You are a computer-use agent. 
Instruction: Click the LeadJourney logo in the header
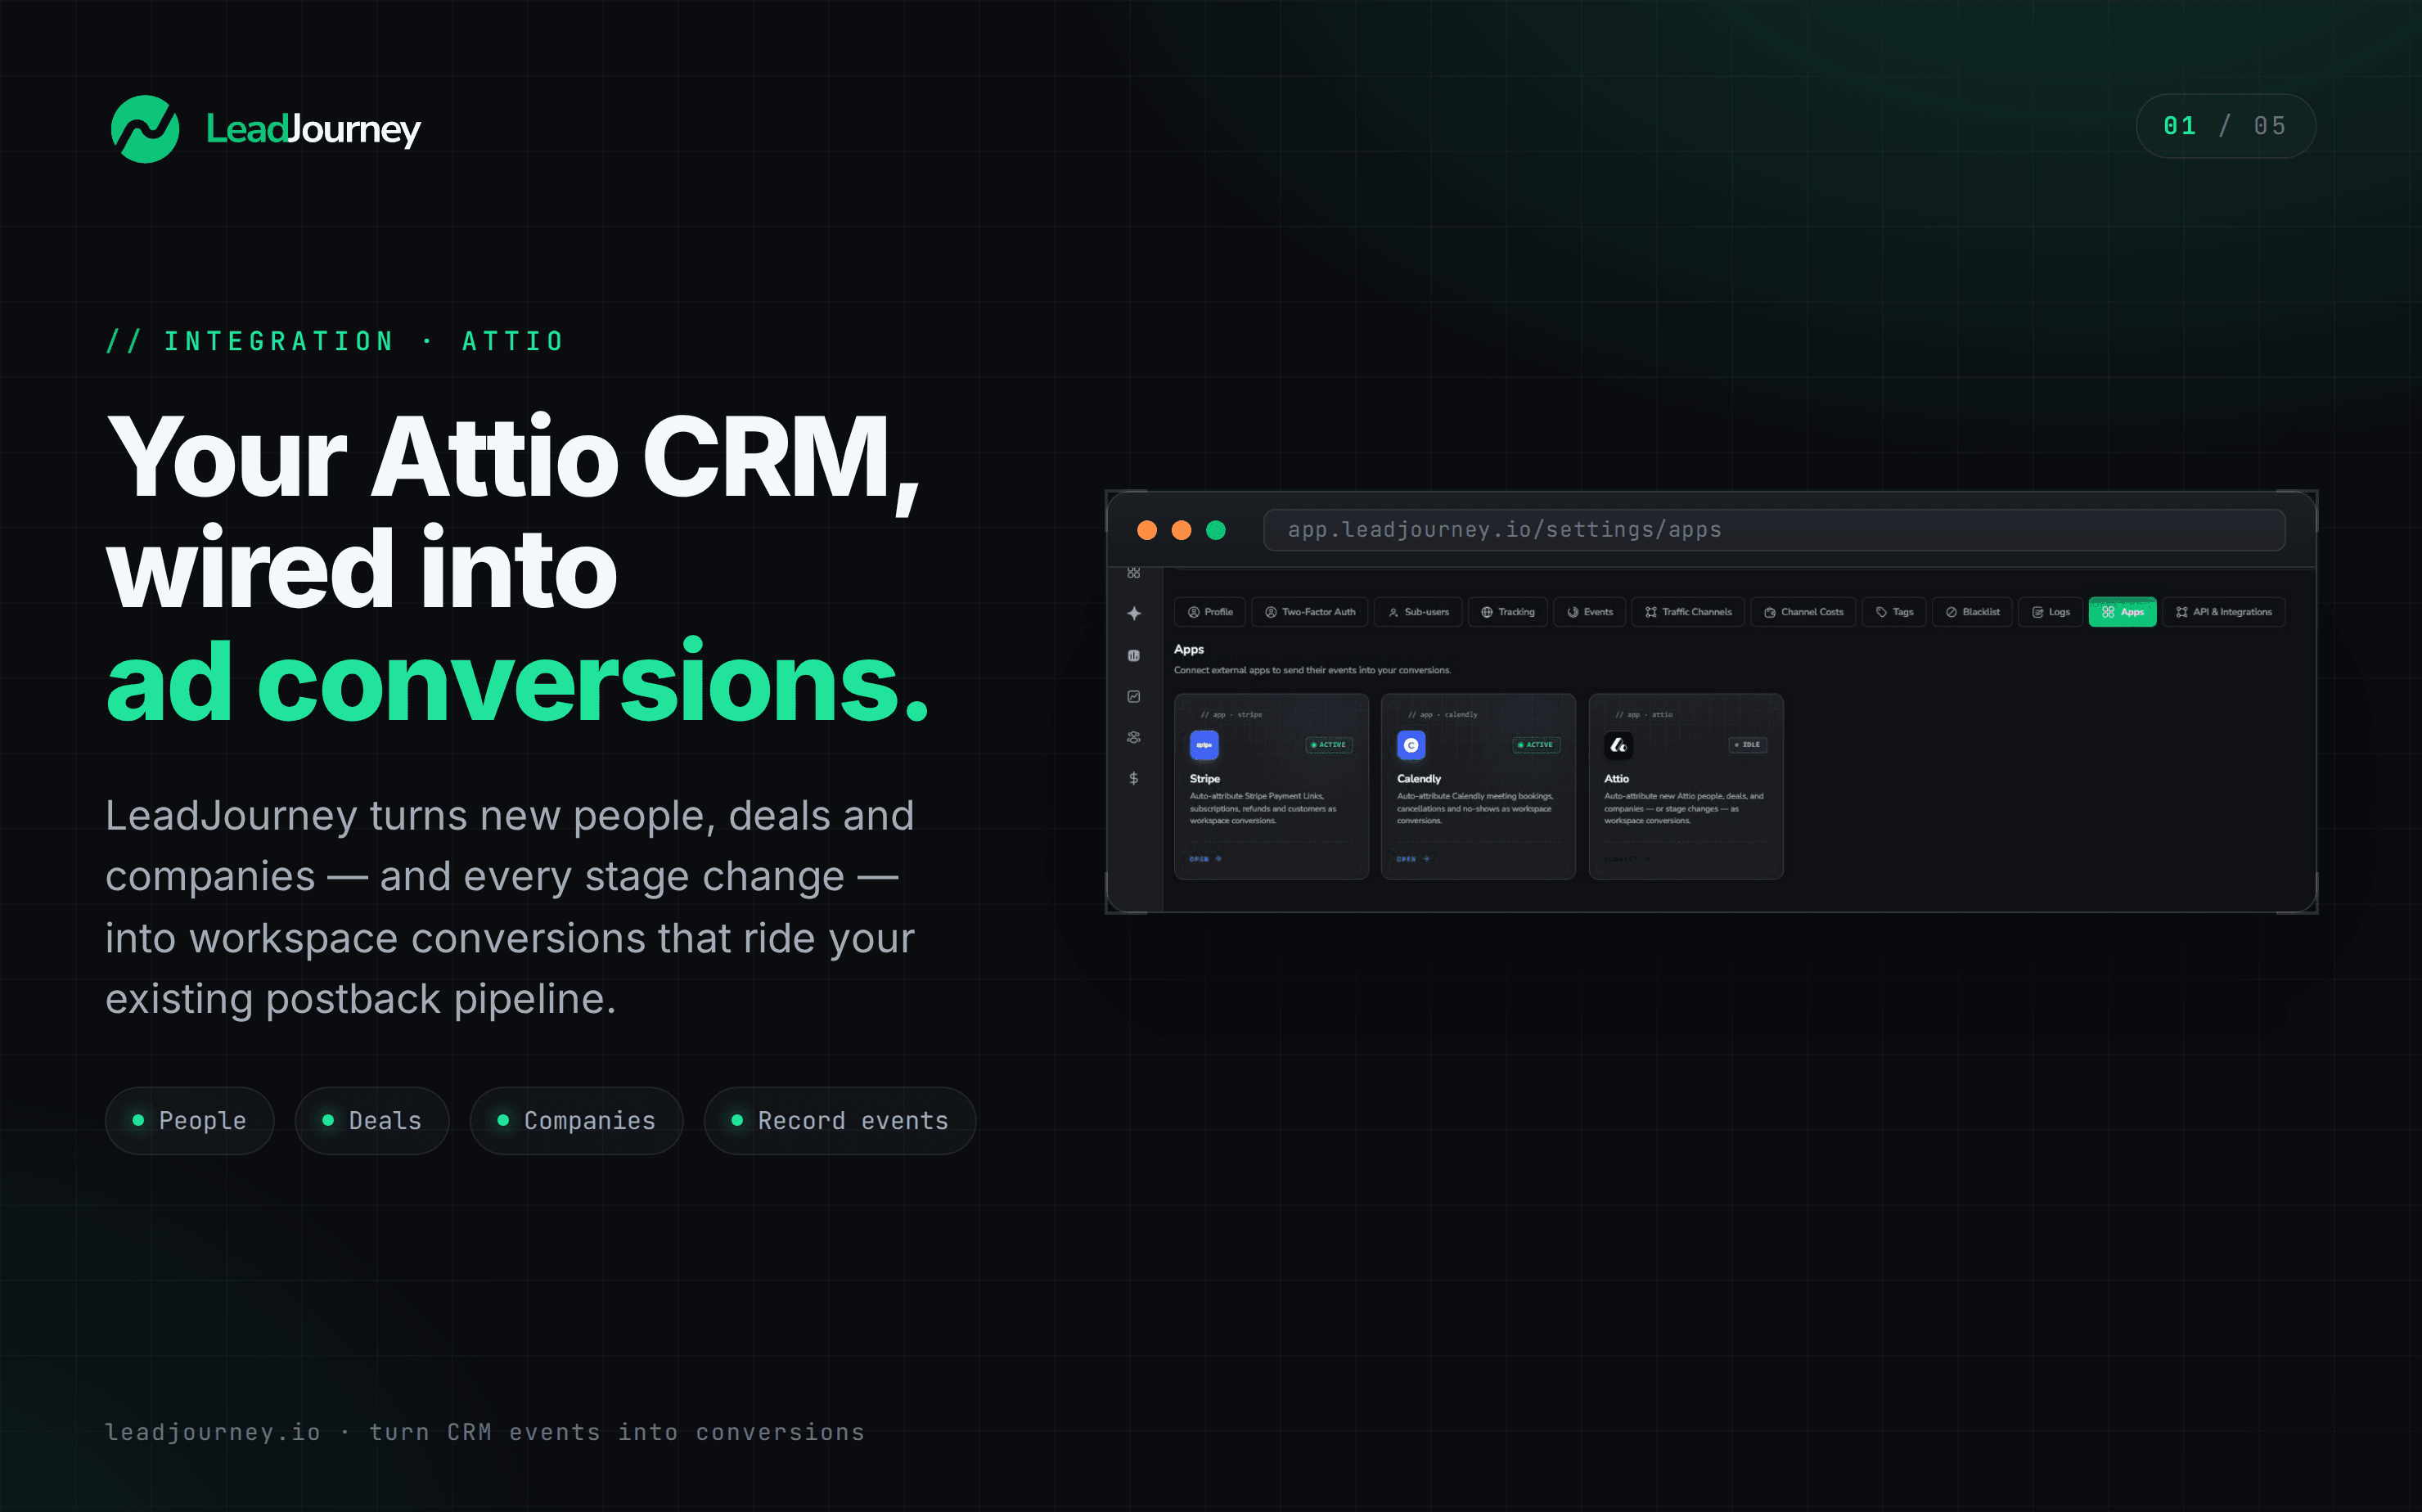click(265, 129)
